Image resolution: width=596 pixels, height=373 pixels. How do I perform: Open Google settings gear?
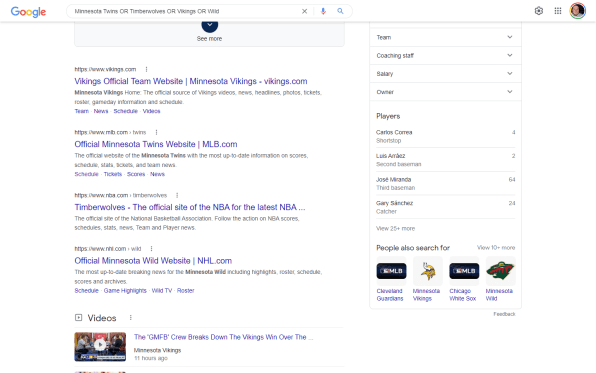539,11
